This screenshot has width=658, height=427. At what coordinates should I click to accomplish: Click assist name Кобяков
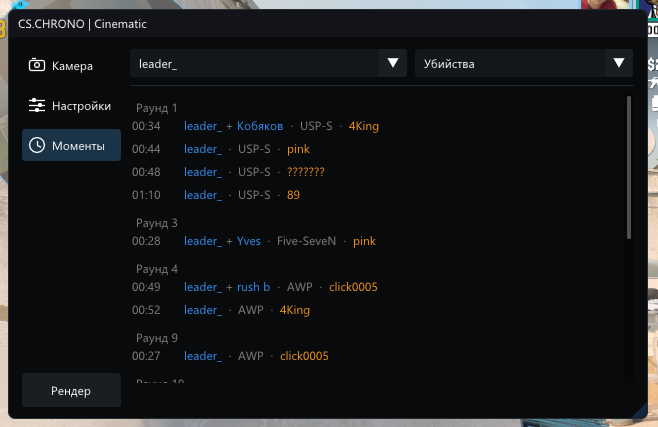(x=260, y=126)
